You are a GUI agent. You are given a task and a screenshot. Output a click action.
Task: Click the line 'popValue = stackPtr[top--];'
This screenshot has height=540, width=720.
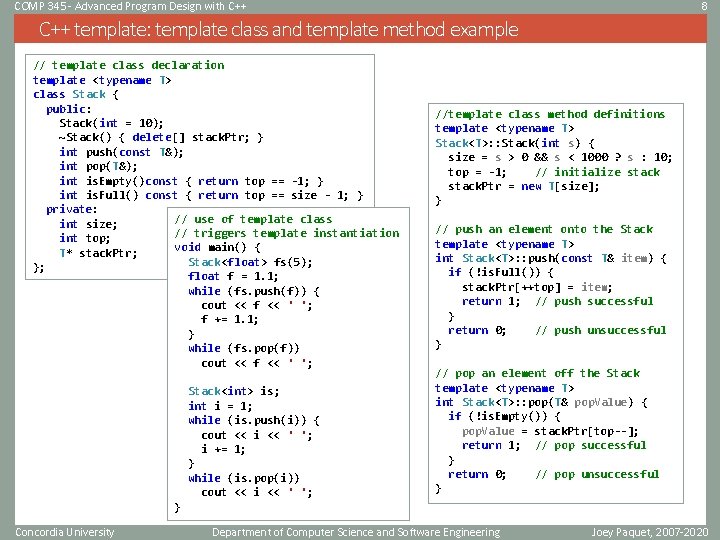click(550, 431)
